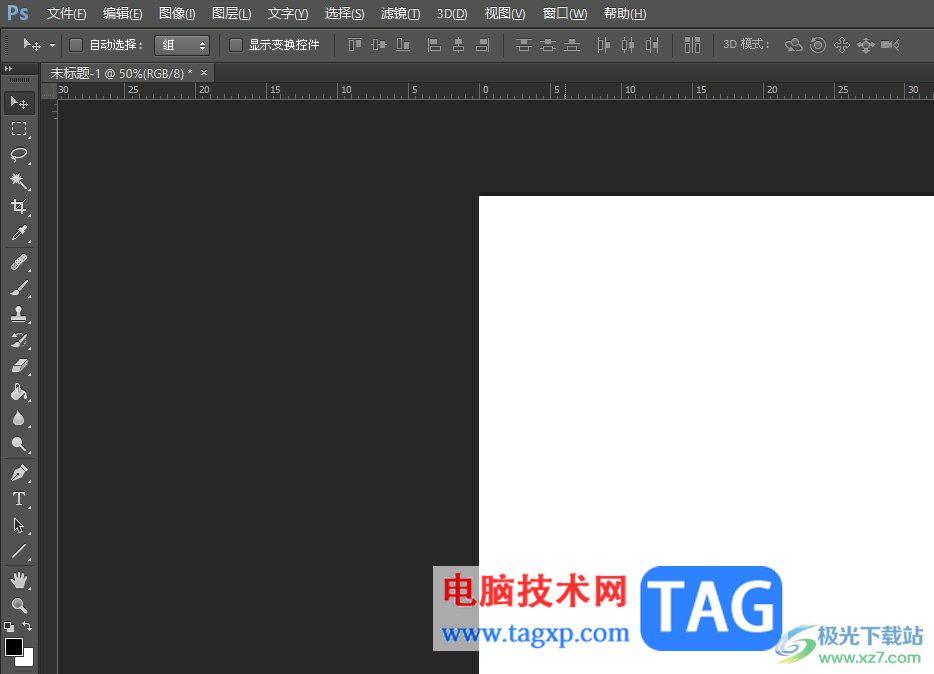The width and height of the screenshot is (934, 674).
Task: Click the distribute left edges icon
Action: click(603, 45)
